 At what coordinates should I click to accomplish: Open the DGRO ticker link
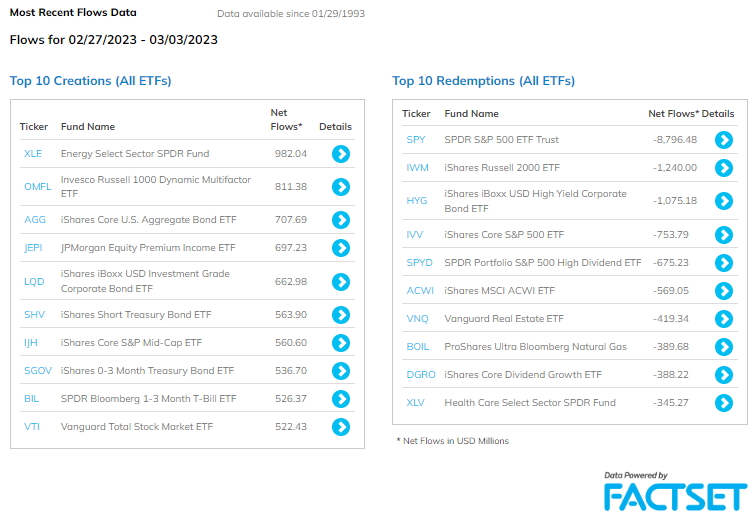pos(421,374)
